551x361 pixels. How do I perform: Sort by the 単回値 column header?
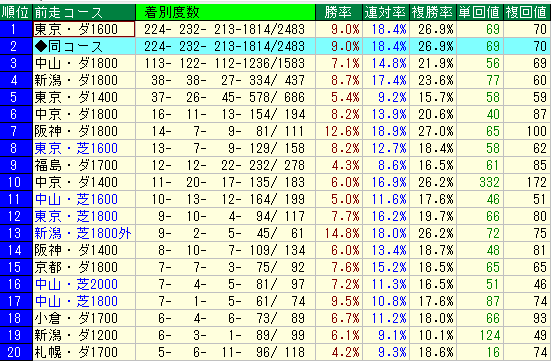[x=480, y=12]
